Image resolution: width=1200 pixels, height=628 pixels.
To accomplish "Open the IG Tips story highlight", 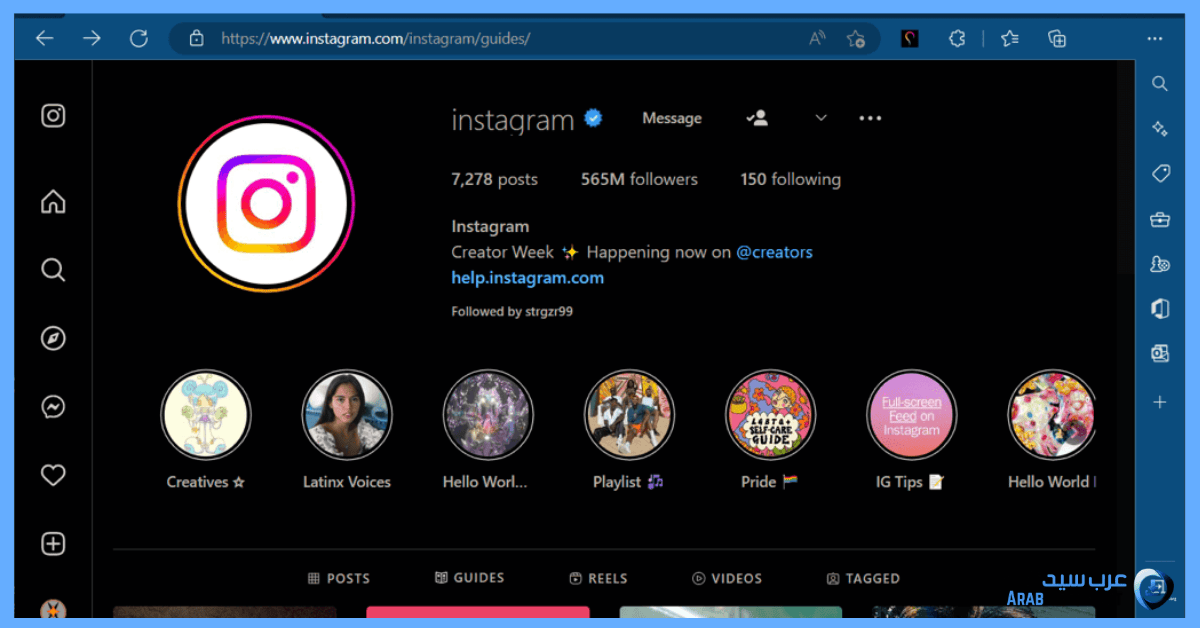I will pos(911,415).
